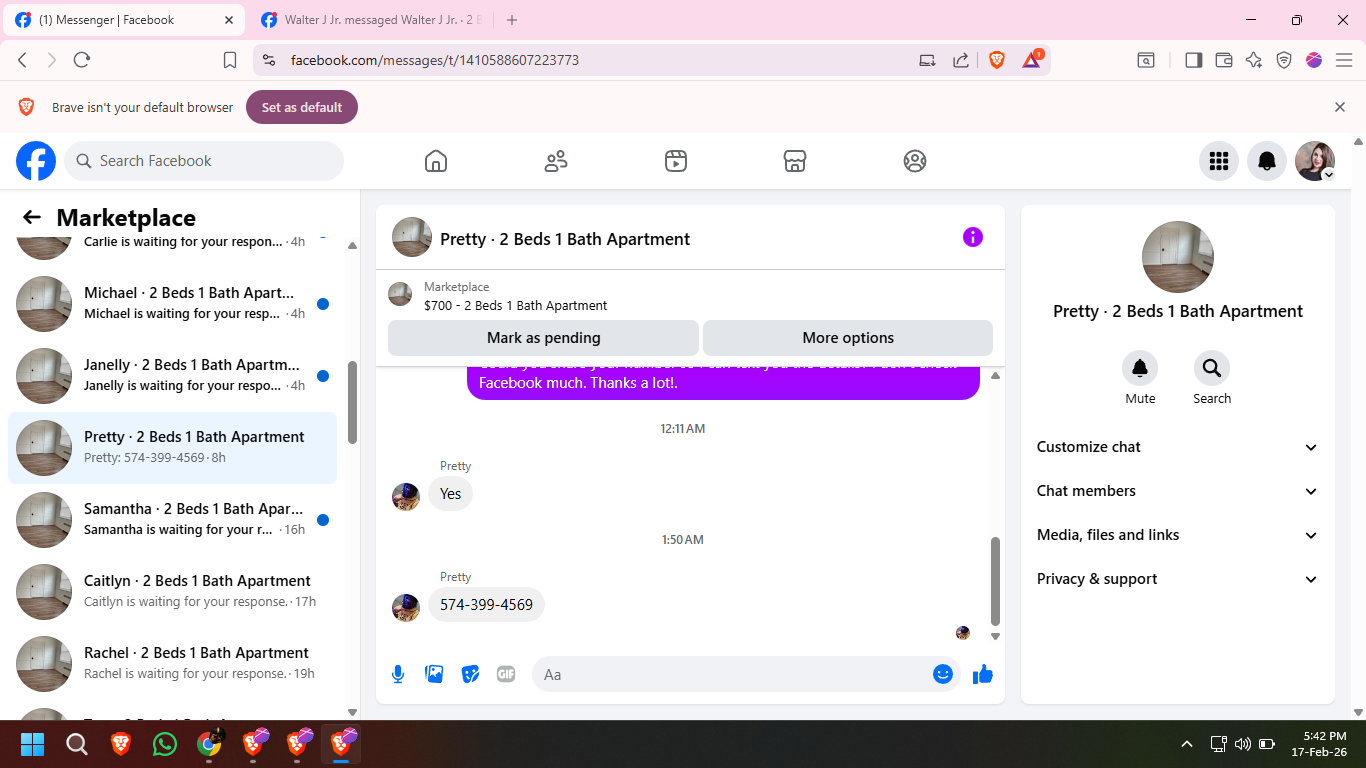The image size is (1366, 768).
Task: Open conversation information purple icon
Action: pyautogui.click(x=973, y=237)
